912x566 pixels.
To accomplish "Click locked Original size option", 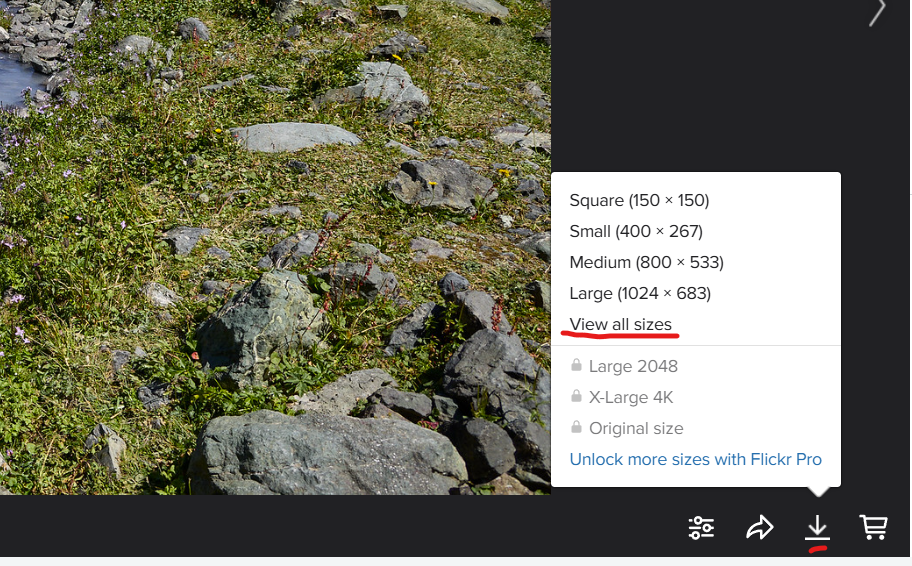I will (x=627, y=428).
